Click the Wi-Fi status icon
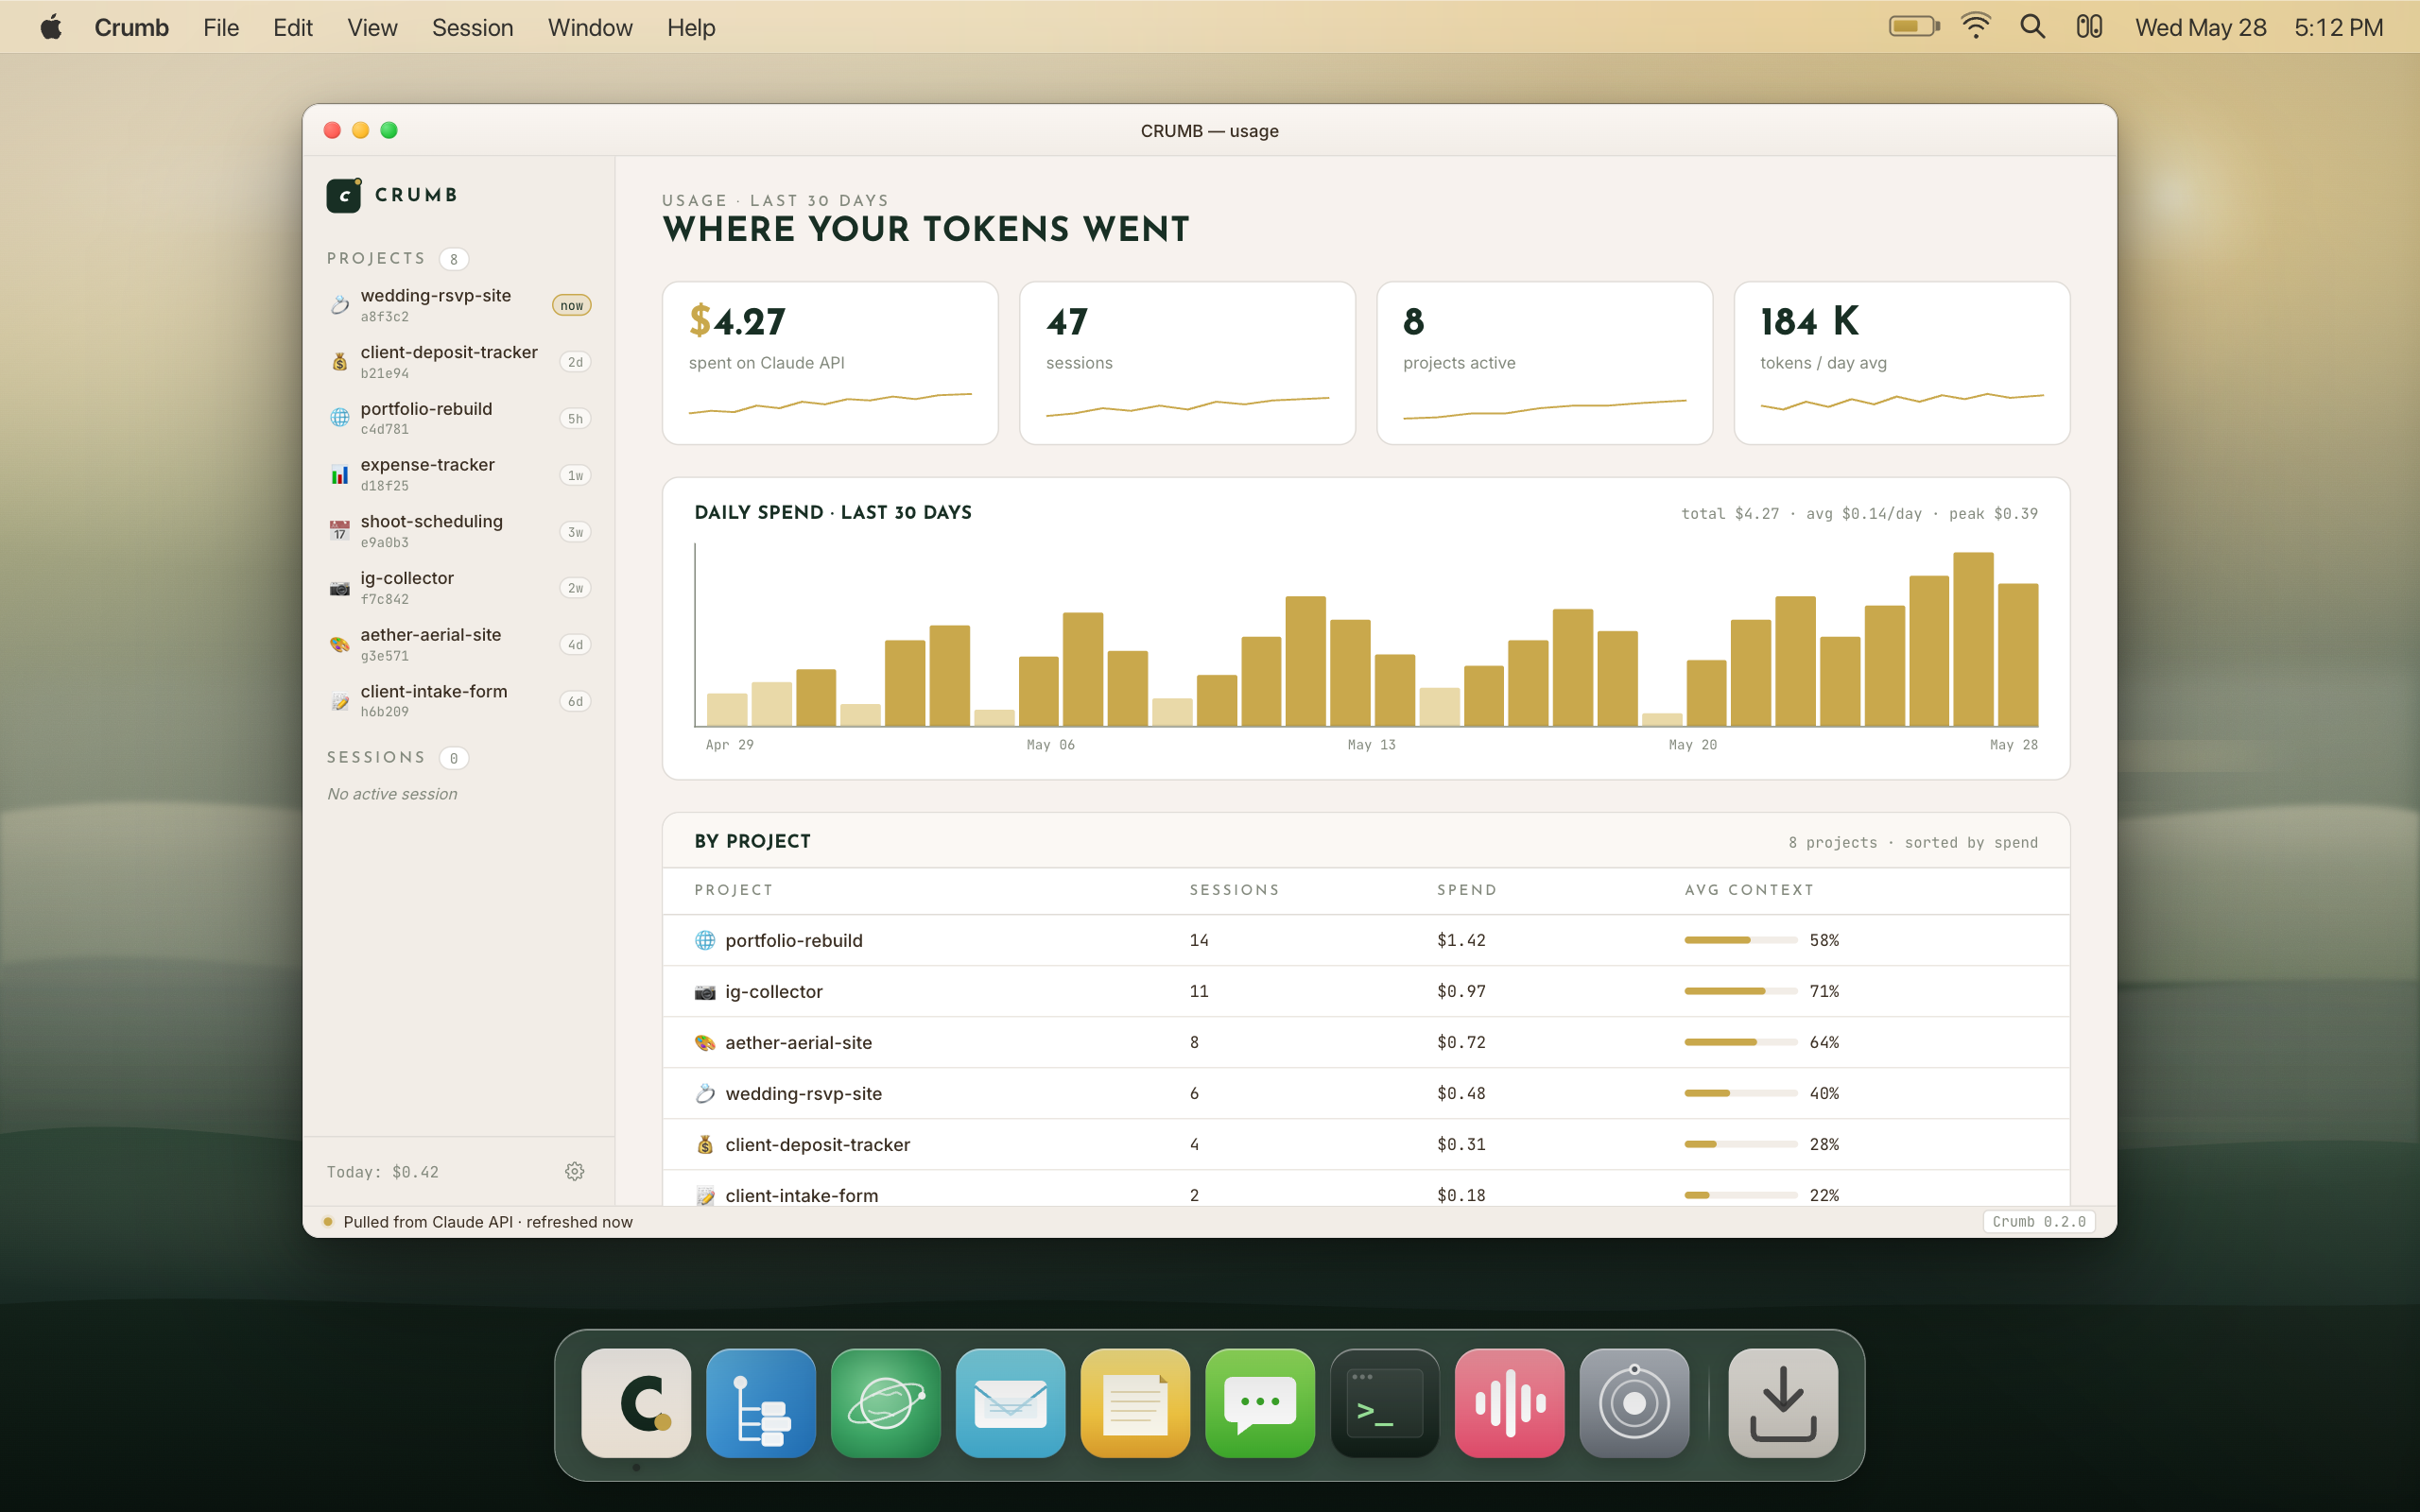Viewport: 2420px width, 1512px height. pos(1976,27)
